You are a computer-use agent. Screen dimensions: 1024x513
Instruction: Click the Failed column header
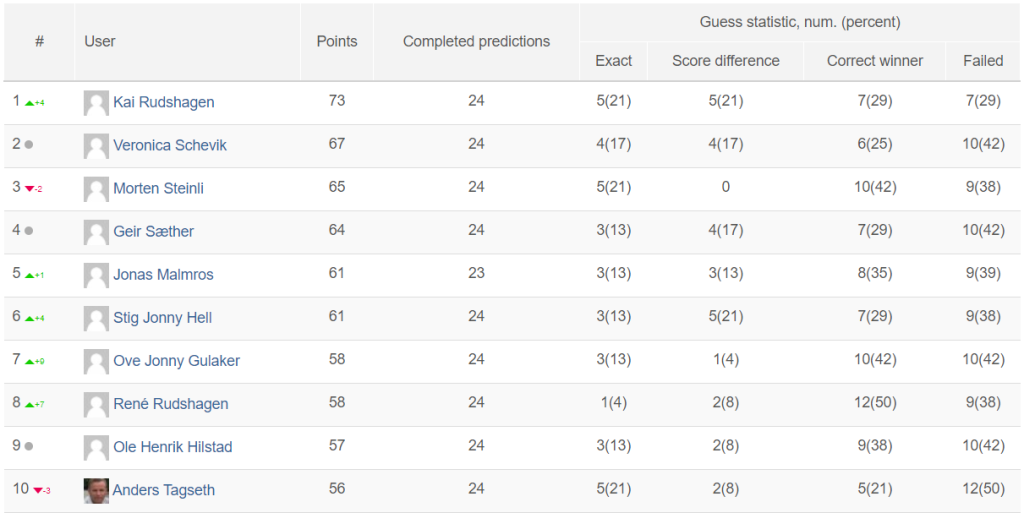click(x=983, y=61)
